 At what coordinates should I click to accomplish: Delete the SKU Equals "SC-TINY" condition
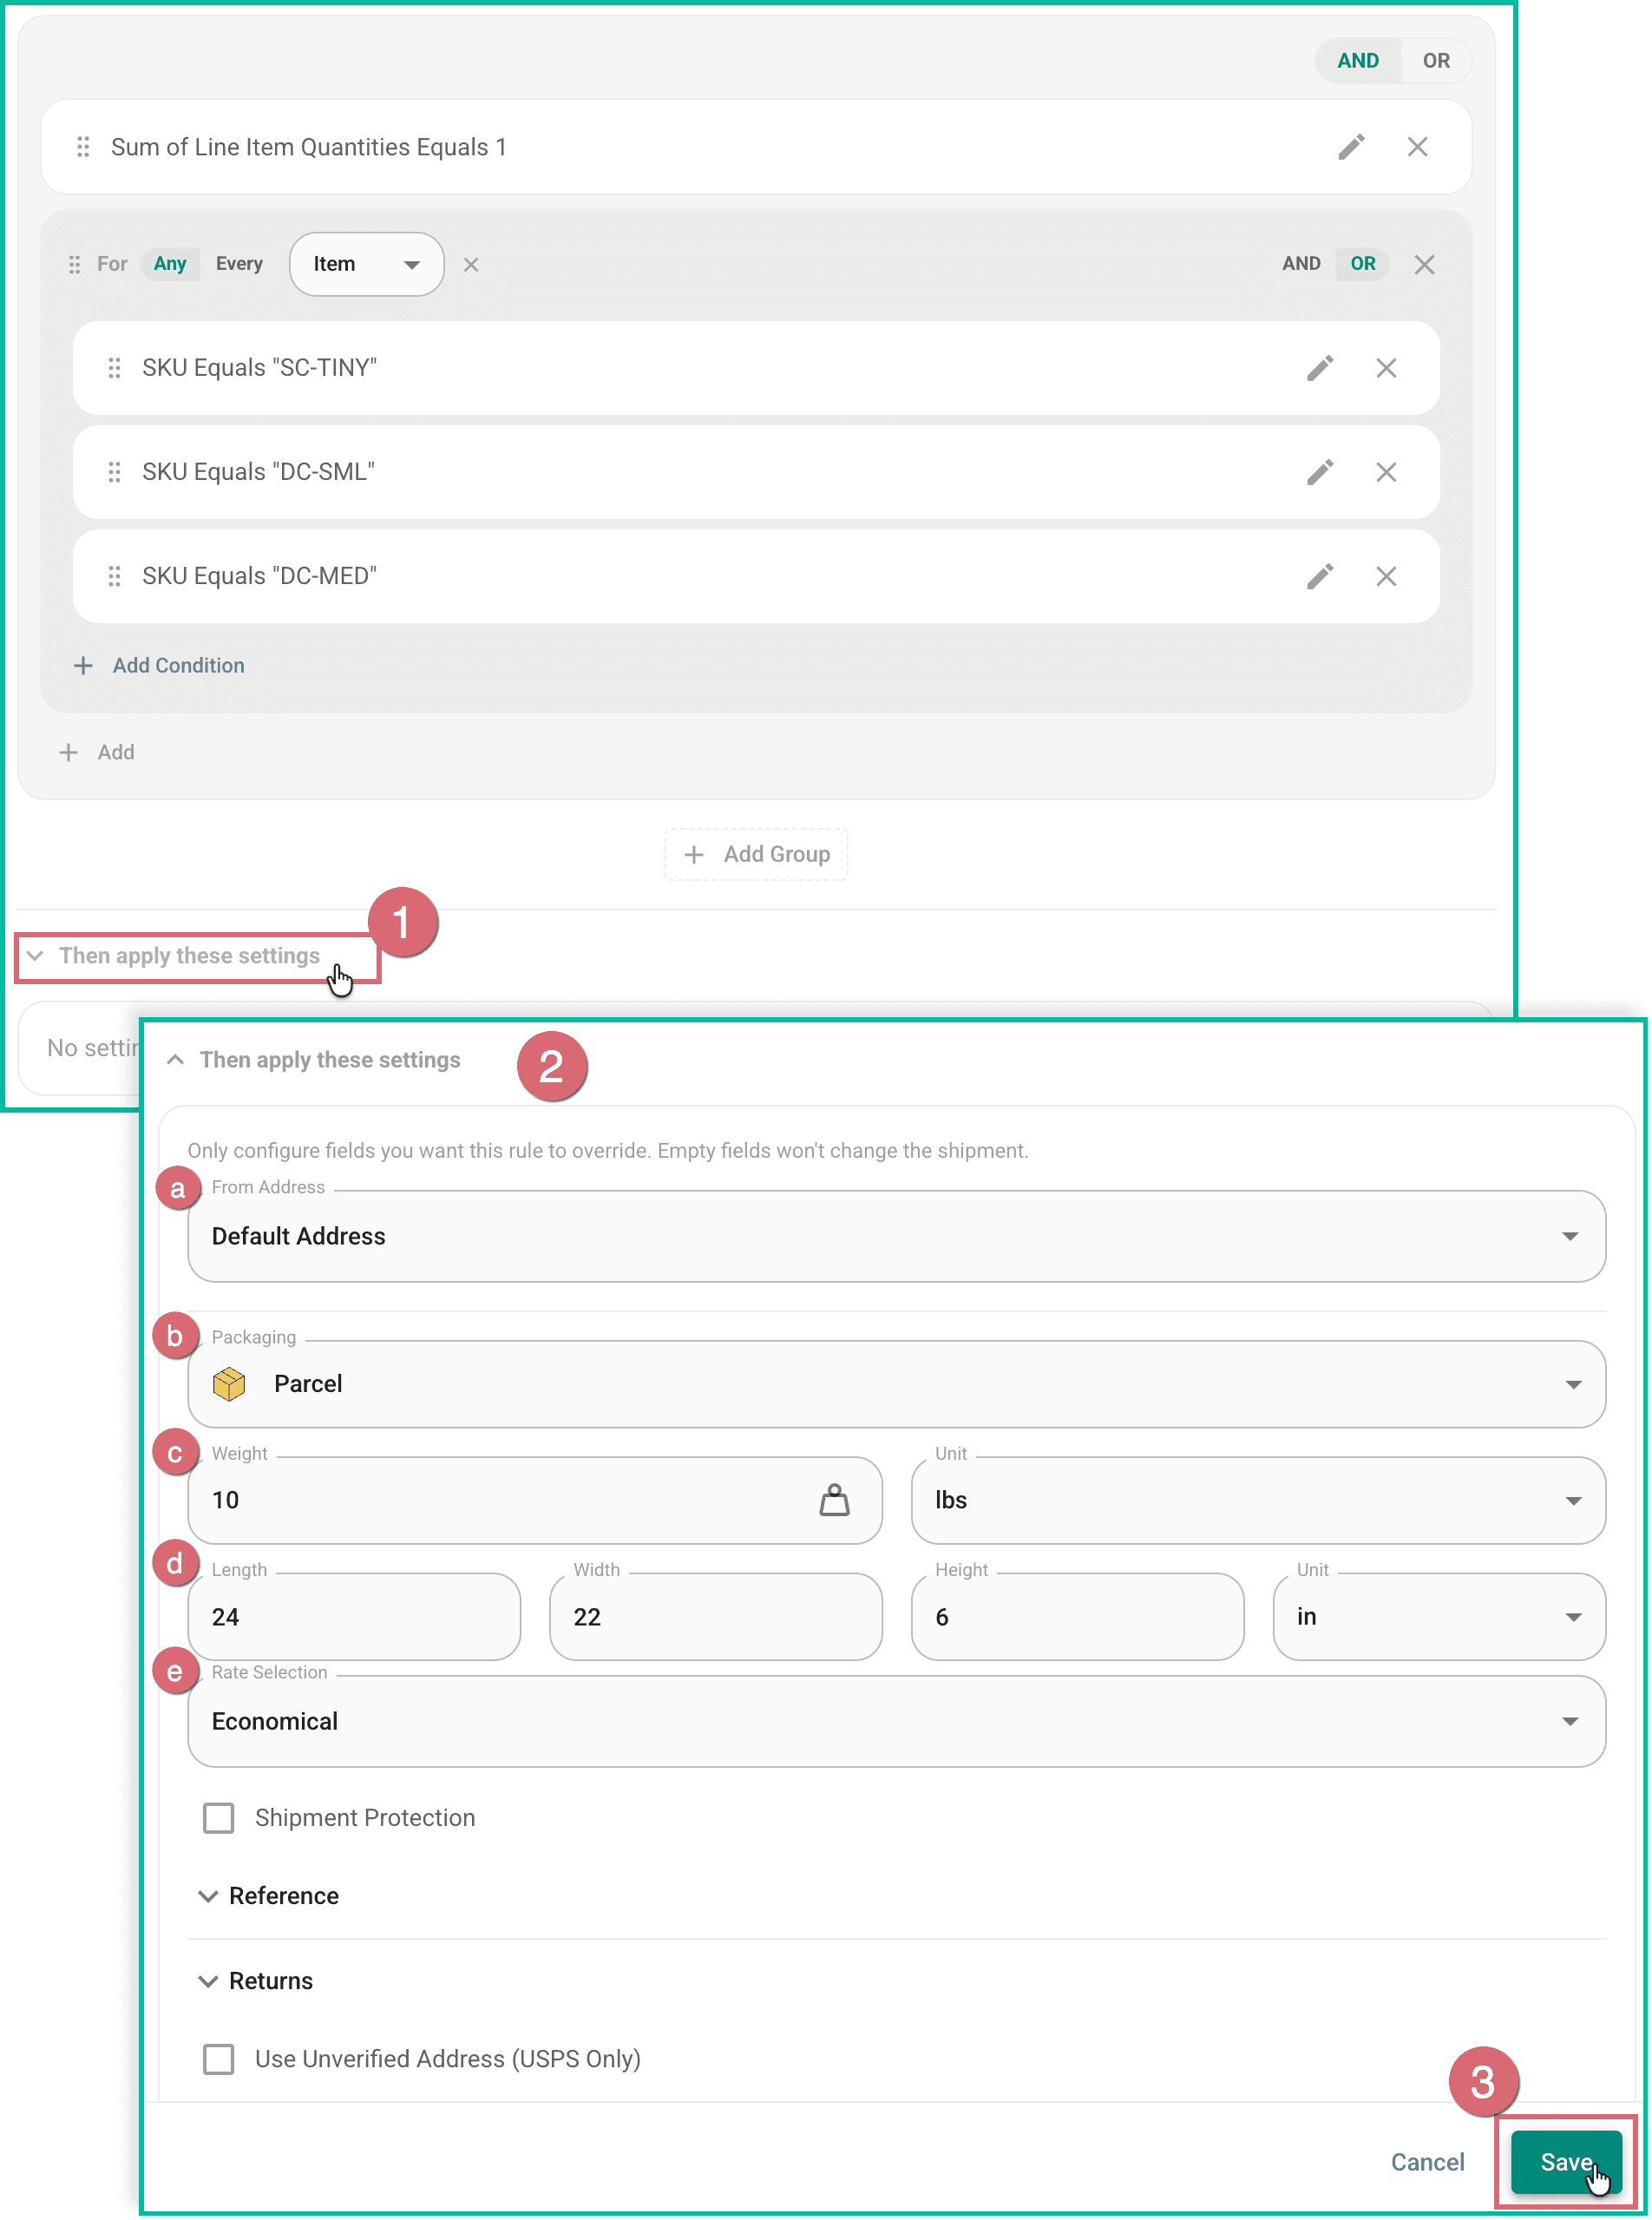[1386, 368]
